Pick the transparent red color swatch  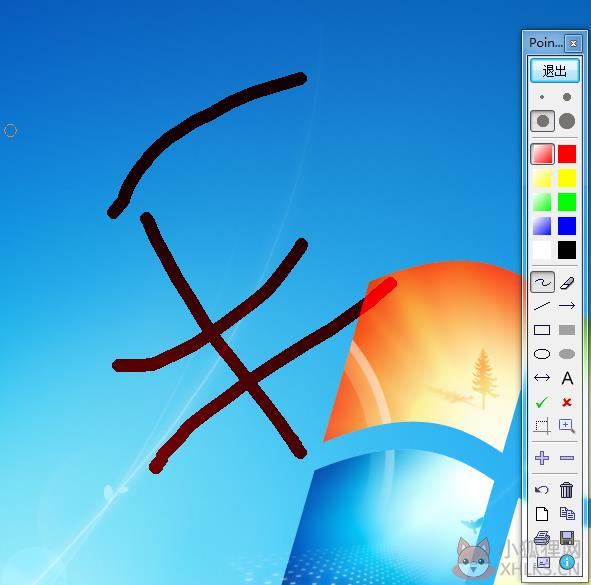[x=542, y=154]
